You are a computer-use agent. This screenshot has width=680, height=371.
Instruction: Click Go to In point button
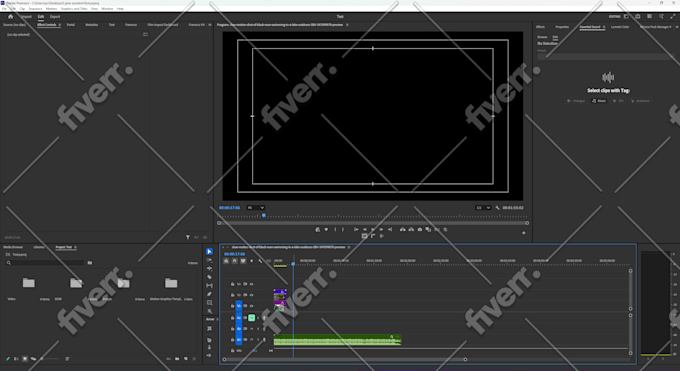click(356, 230)
